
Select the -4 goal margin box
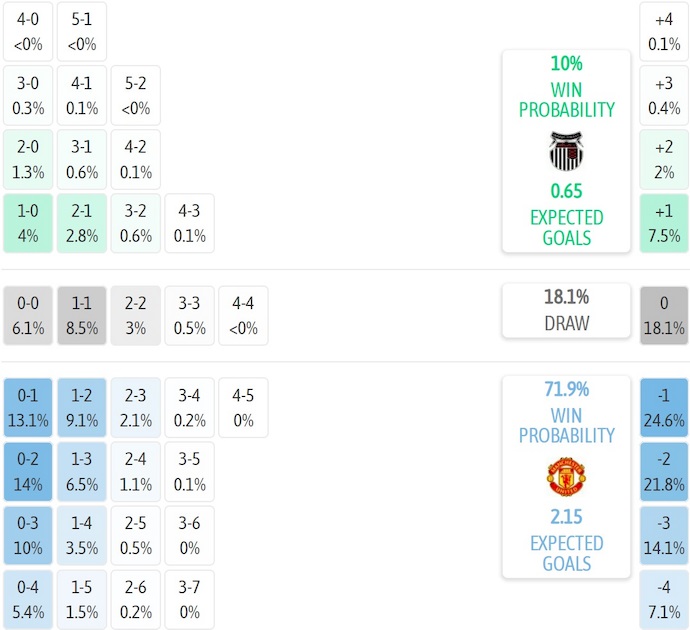[664, 599]
